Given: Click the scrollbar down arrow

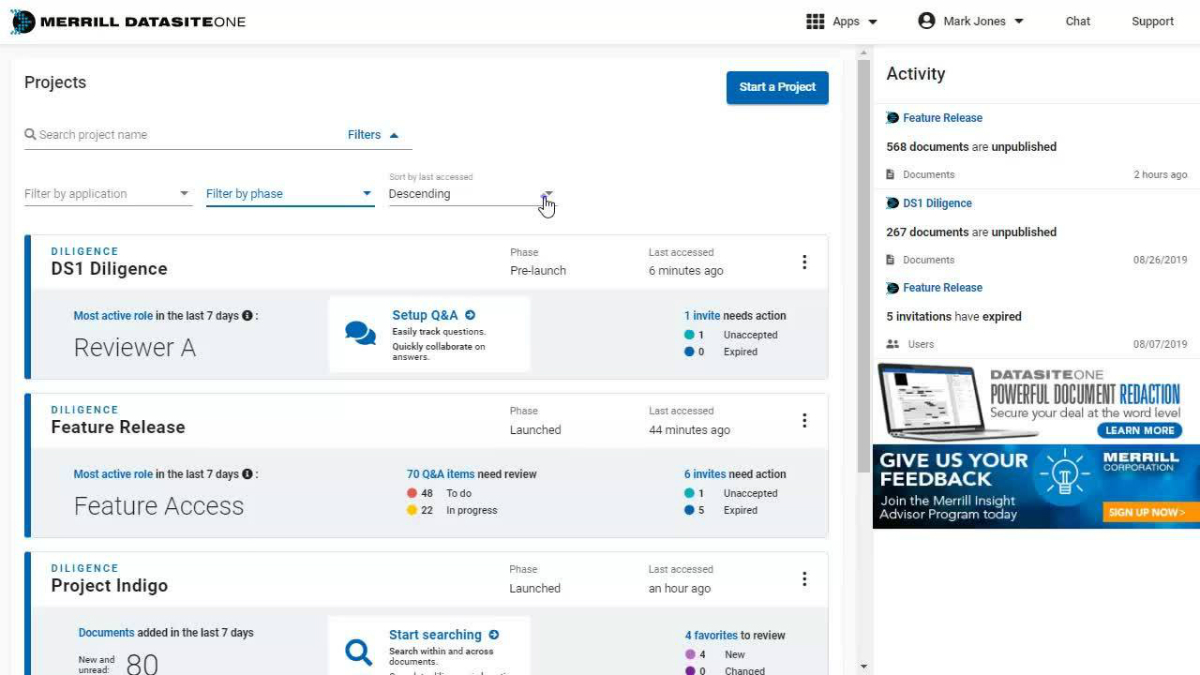Looking at the screenshot, I should click(x=864, y=666).
